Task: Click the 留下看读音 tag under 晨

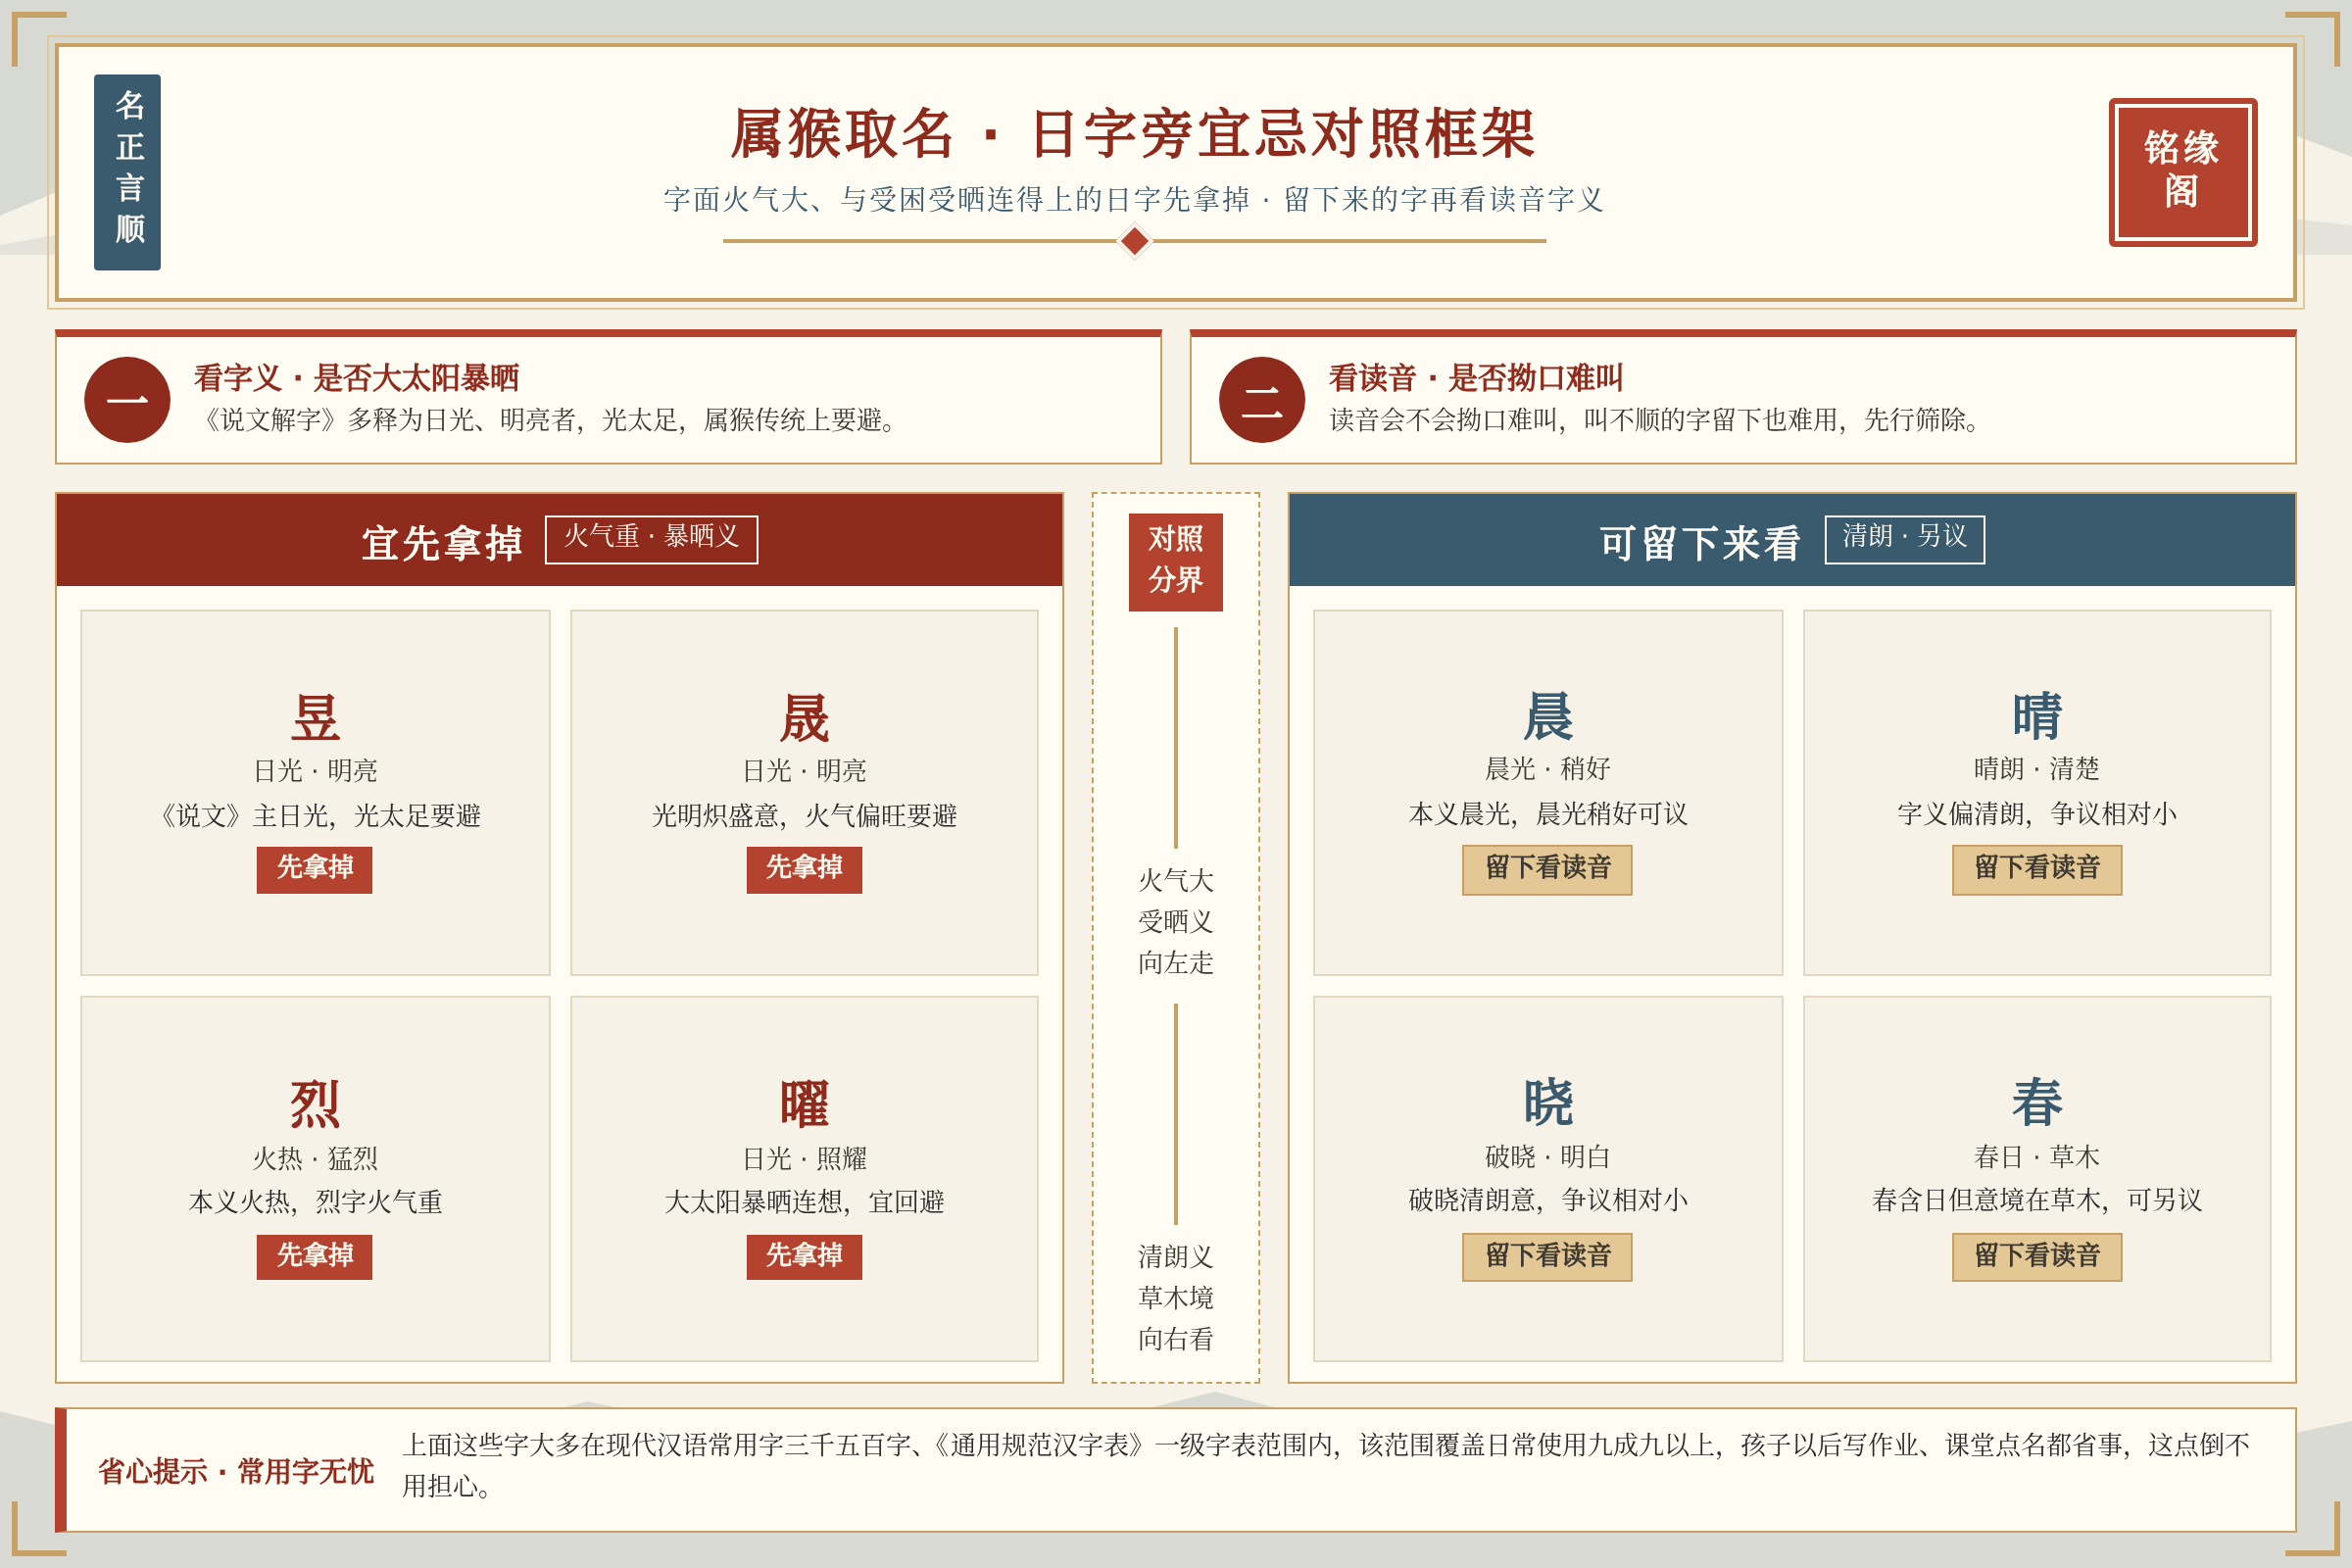Action: (x=1547, y=869)
